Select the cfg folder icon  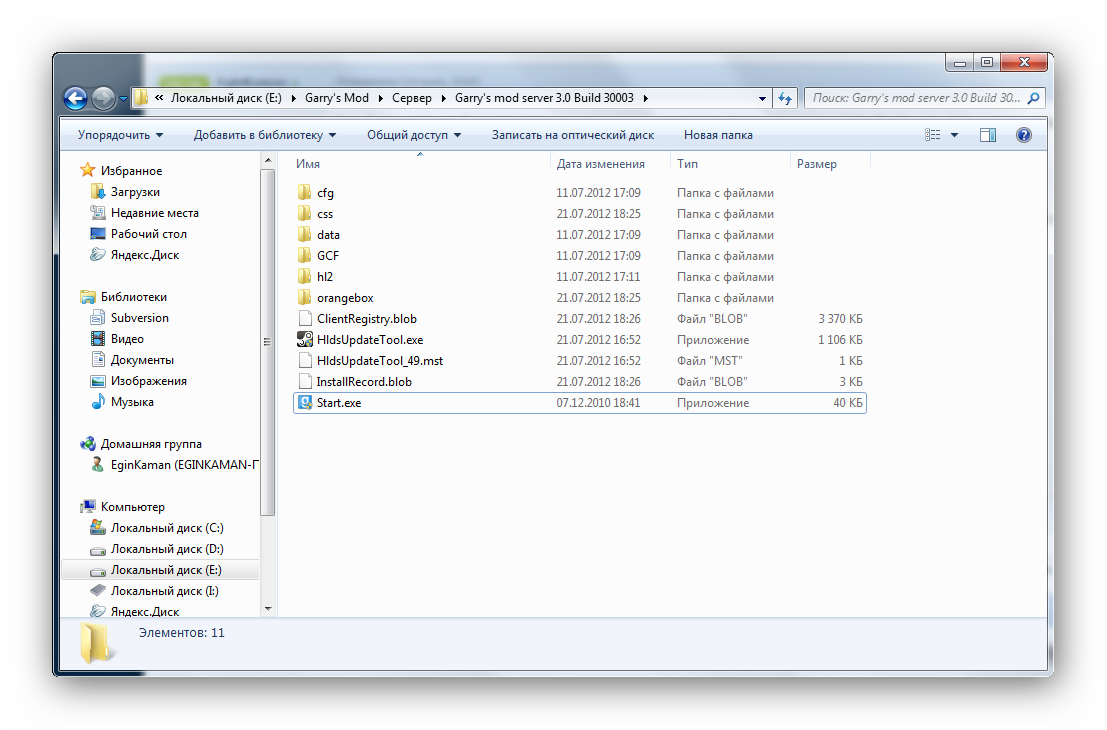[305, 192]
